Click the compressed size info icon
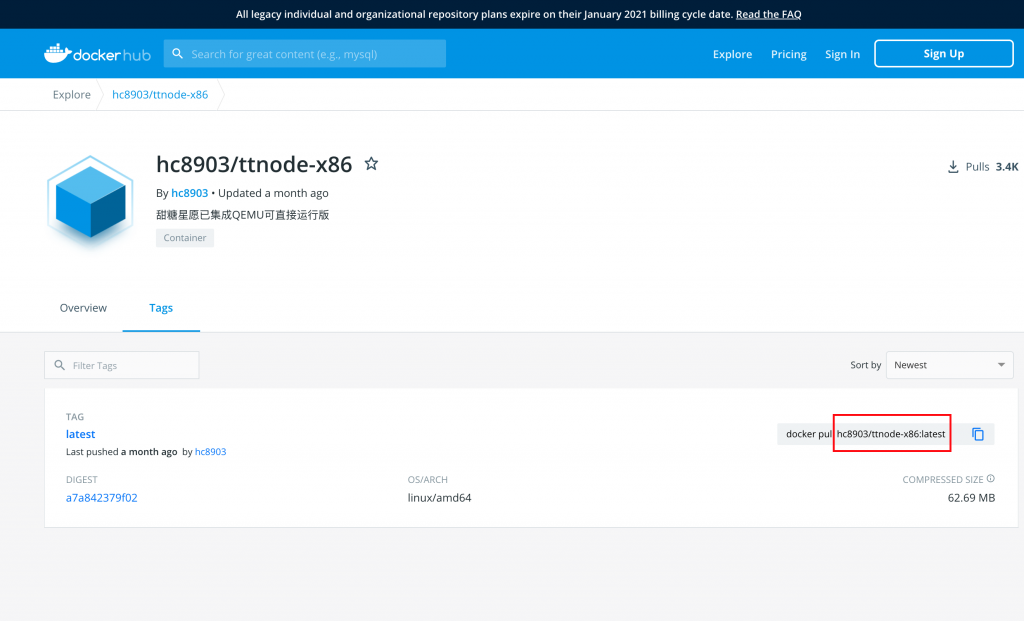 tap(991, 479)
